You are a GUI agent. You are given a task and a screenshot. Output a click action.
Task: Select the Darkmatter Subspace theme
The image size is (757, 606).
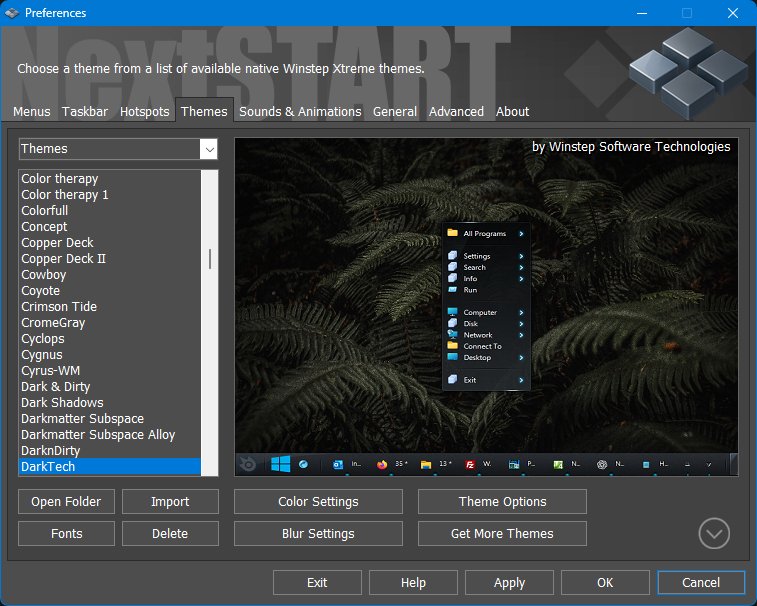point(110,418)
